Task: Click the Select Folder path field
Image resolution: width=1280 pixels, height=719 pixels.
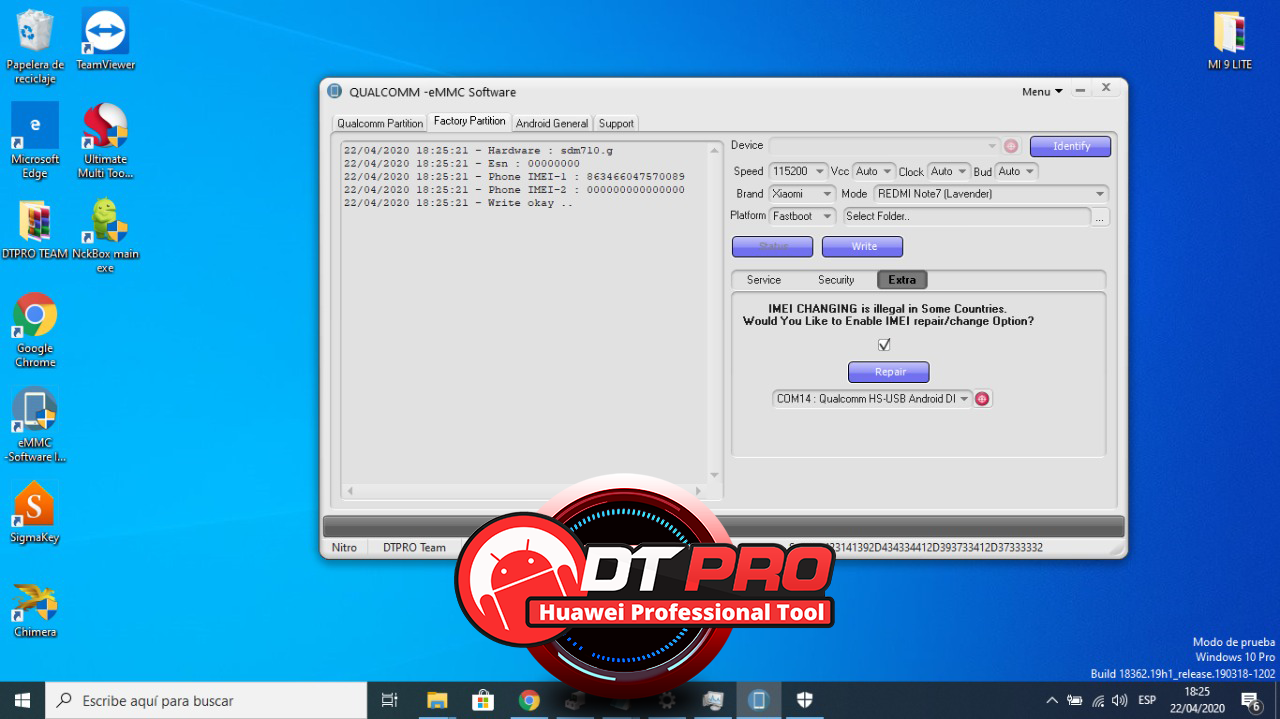Action: pyautogui.click(x=966, y=216)
